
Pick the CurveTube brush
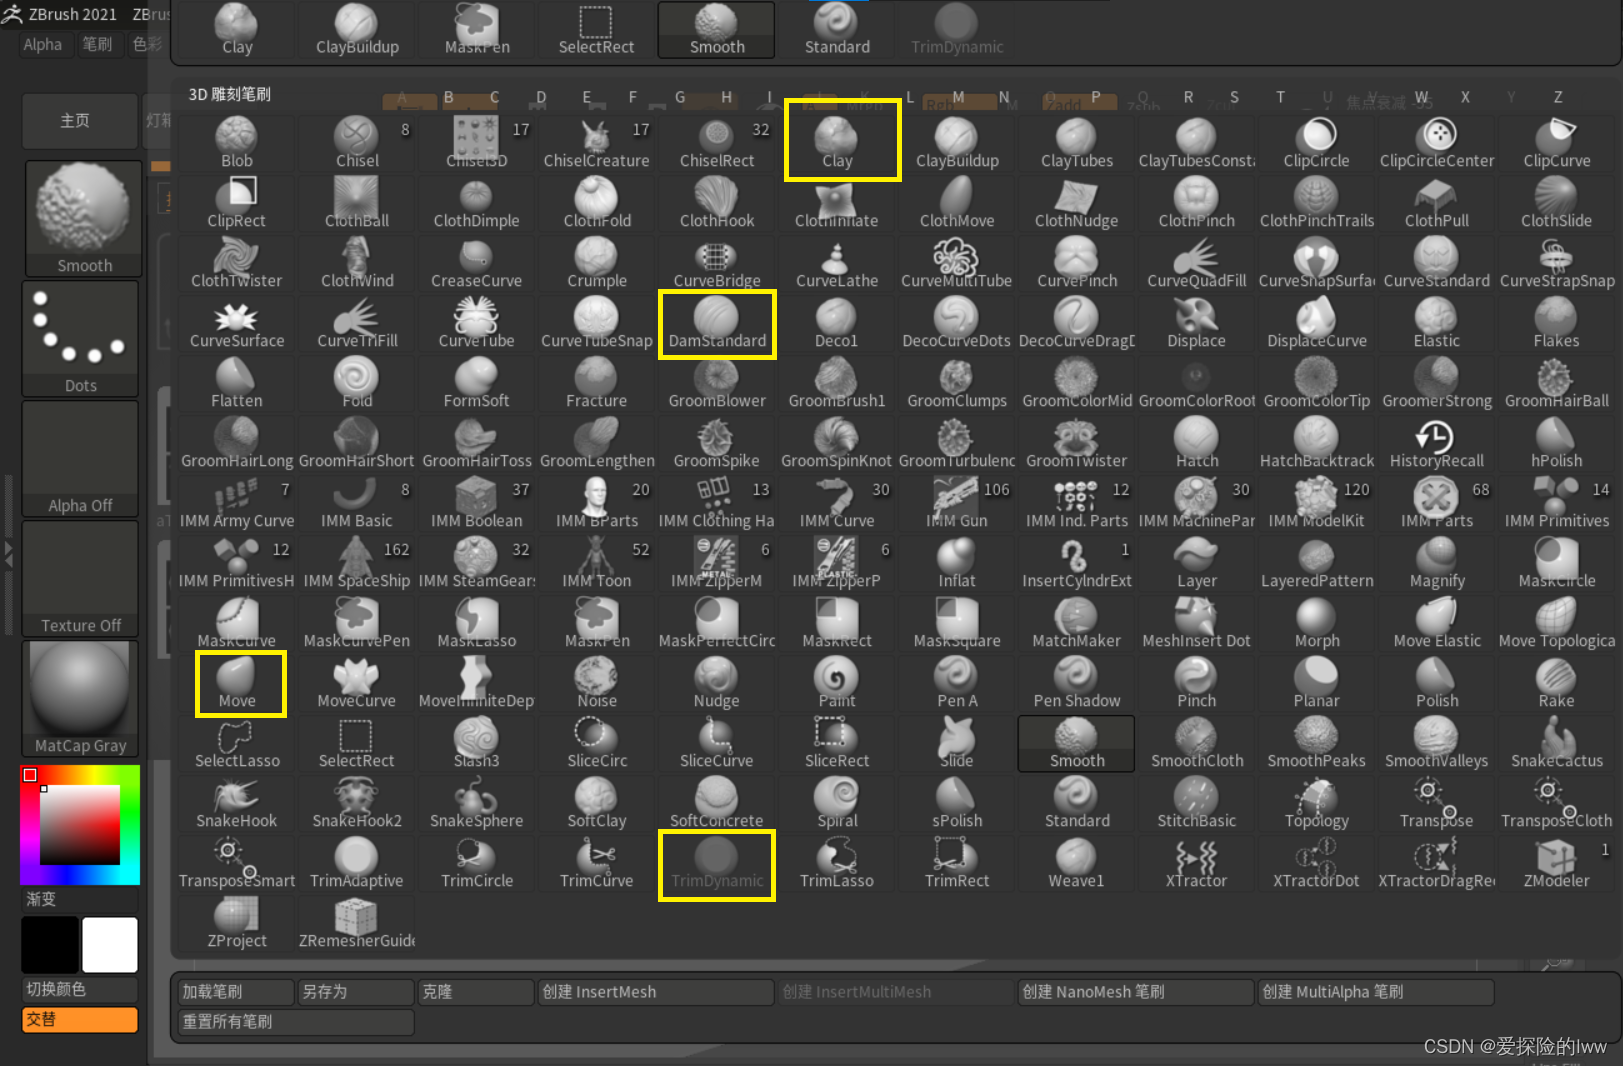point(477,322)
